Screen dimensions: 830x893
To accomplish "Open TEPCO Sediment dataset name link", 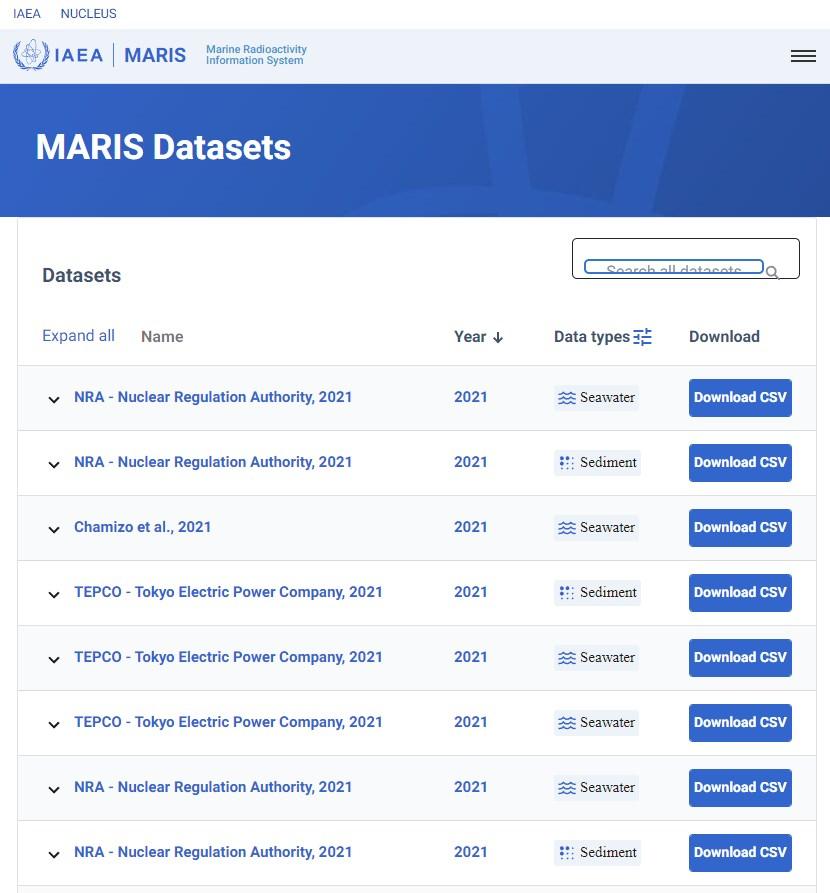I will (228, 592).
